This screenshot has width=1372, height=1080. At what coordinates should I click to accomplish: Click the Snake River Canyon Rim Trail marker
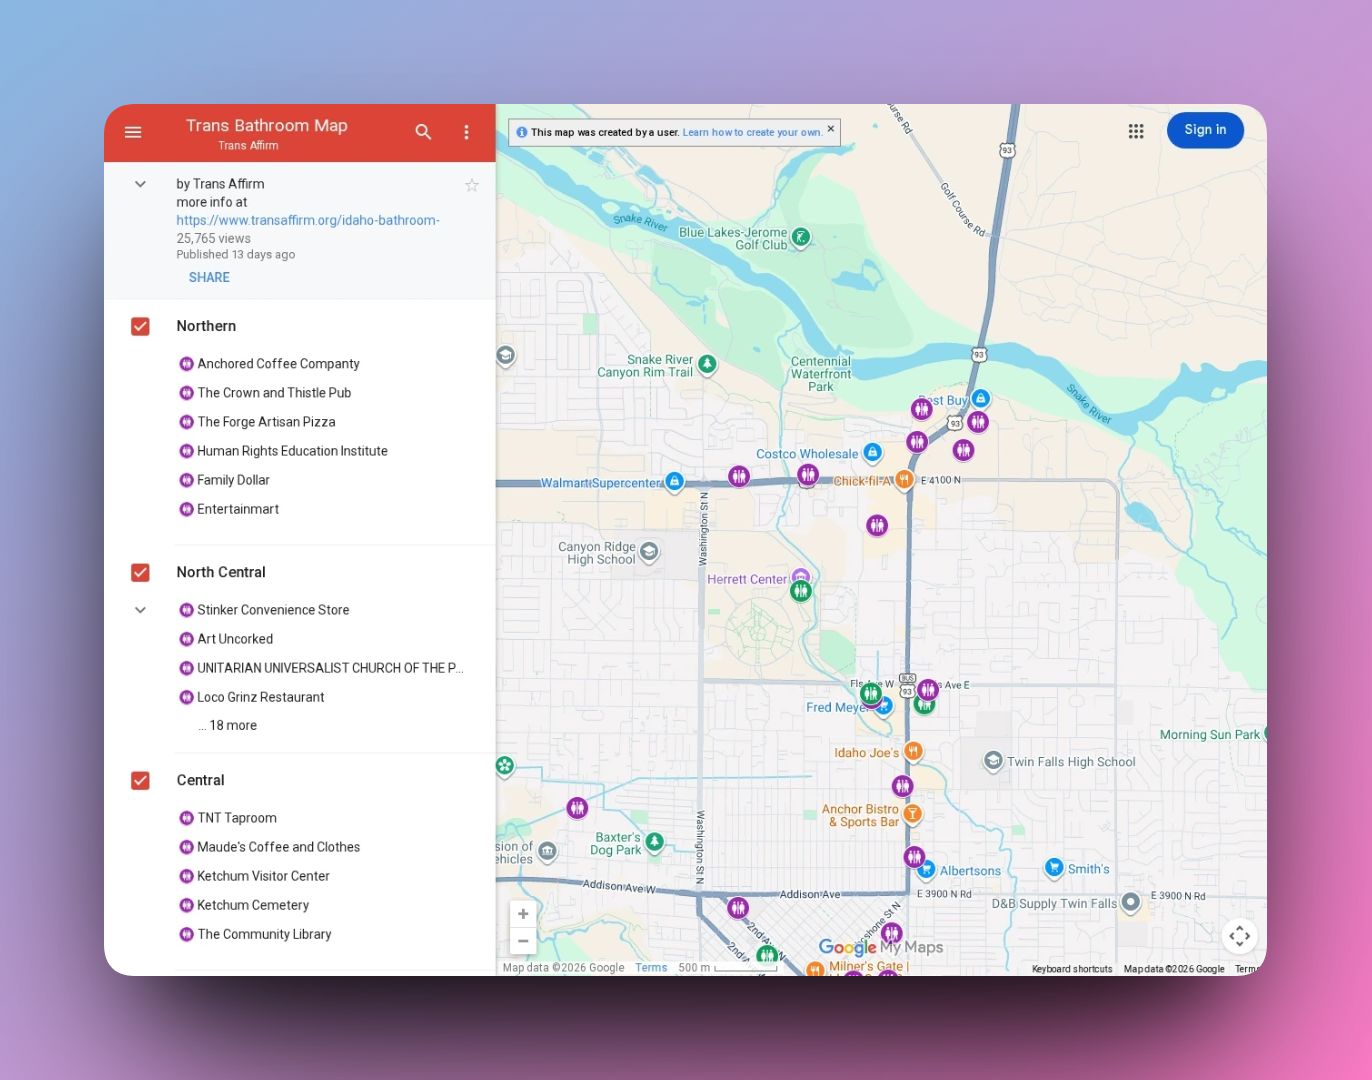707,364
